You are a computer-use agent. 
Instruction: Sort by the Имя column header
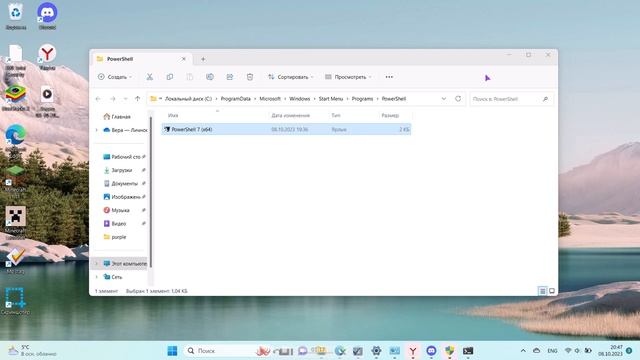pyautogui.click(x=173, y=116)
